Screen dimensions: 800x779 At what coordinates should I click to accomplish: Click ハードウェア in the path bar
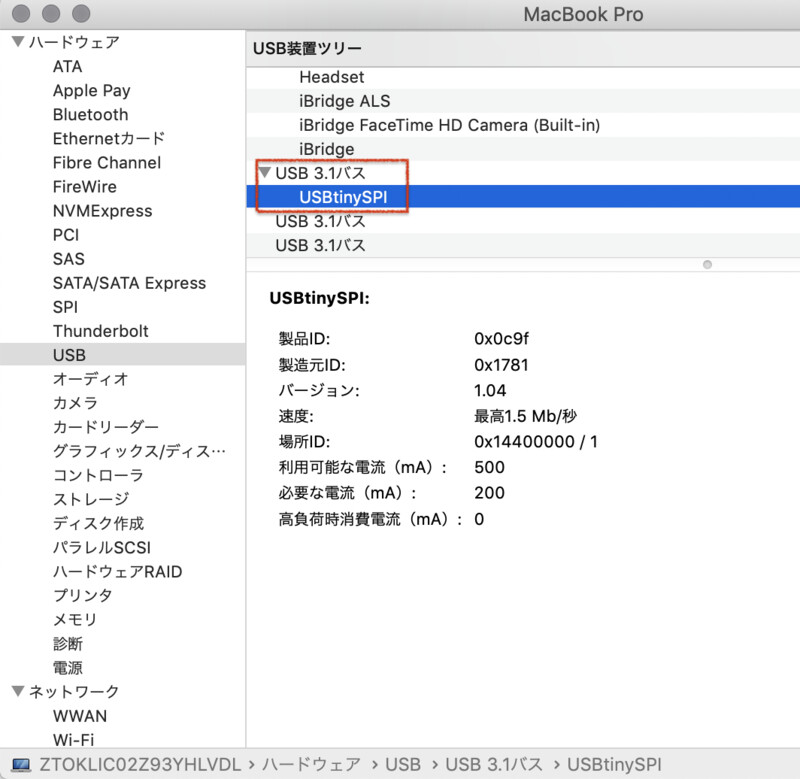coord(311,764)
